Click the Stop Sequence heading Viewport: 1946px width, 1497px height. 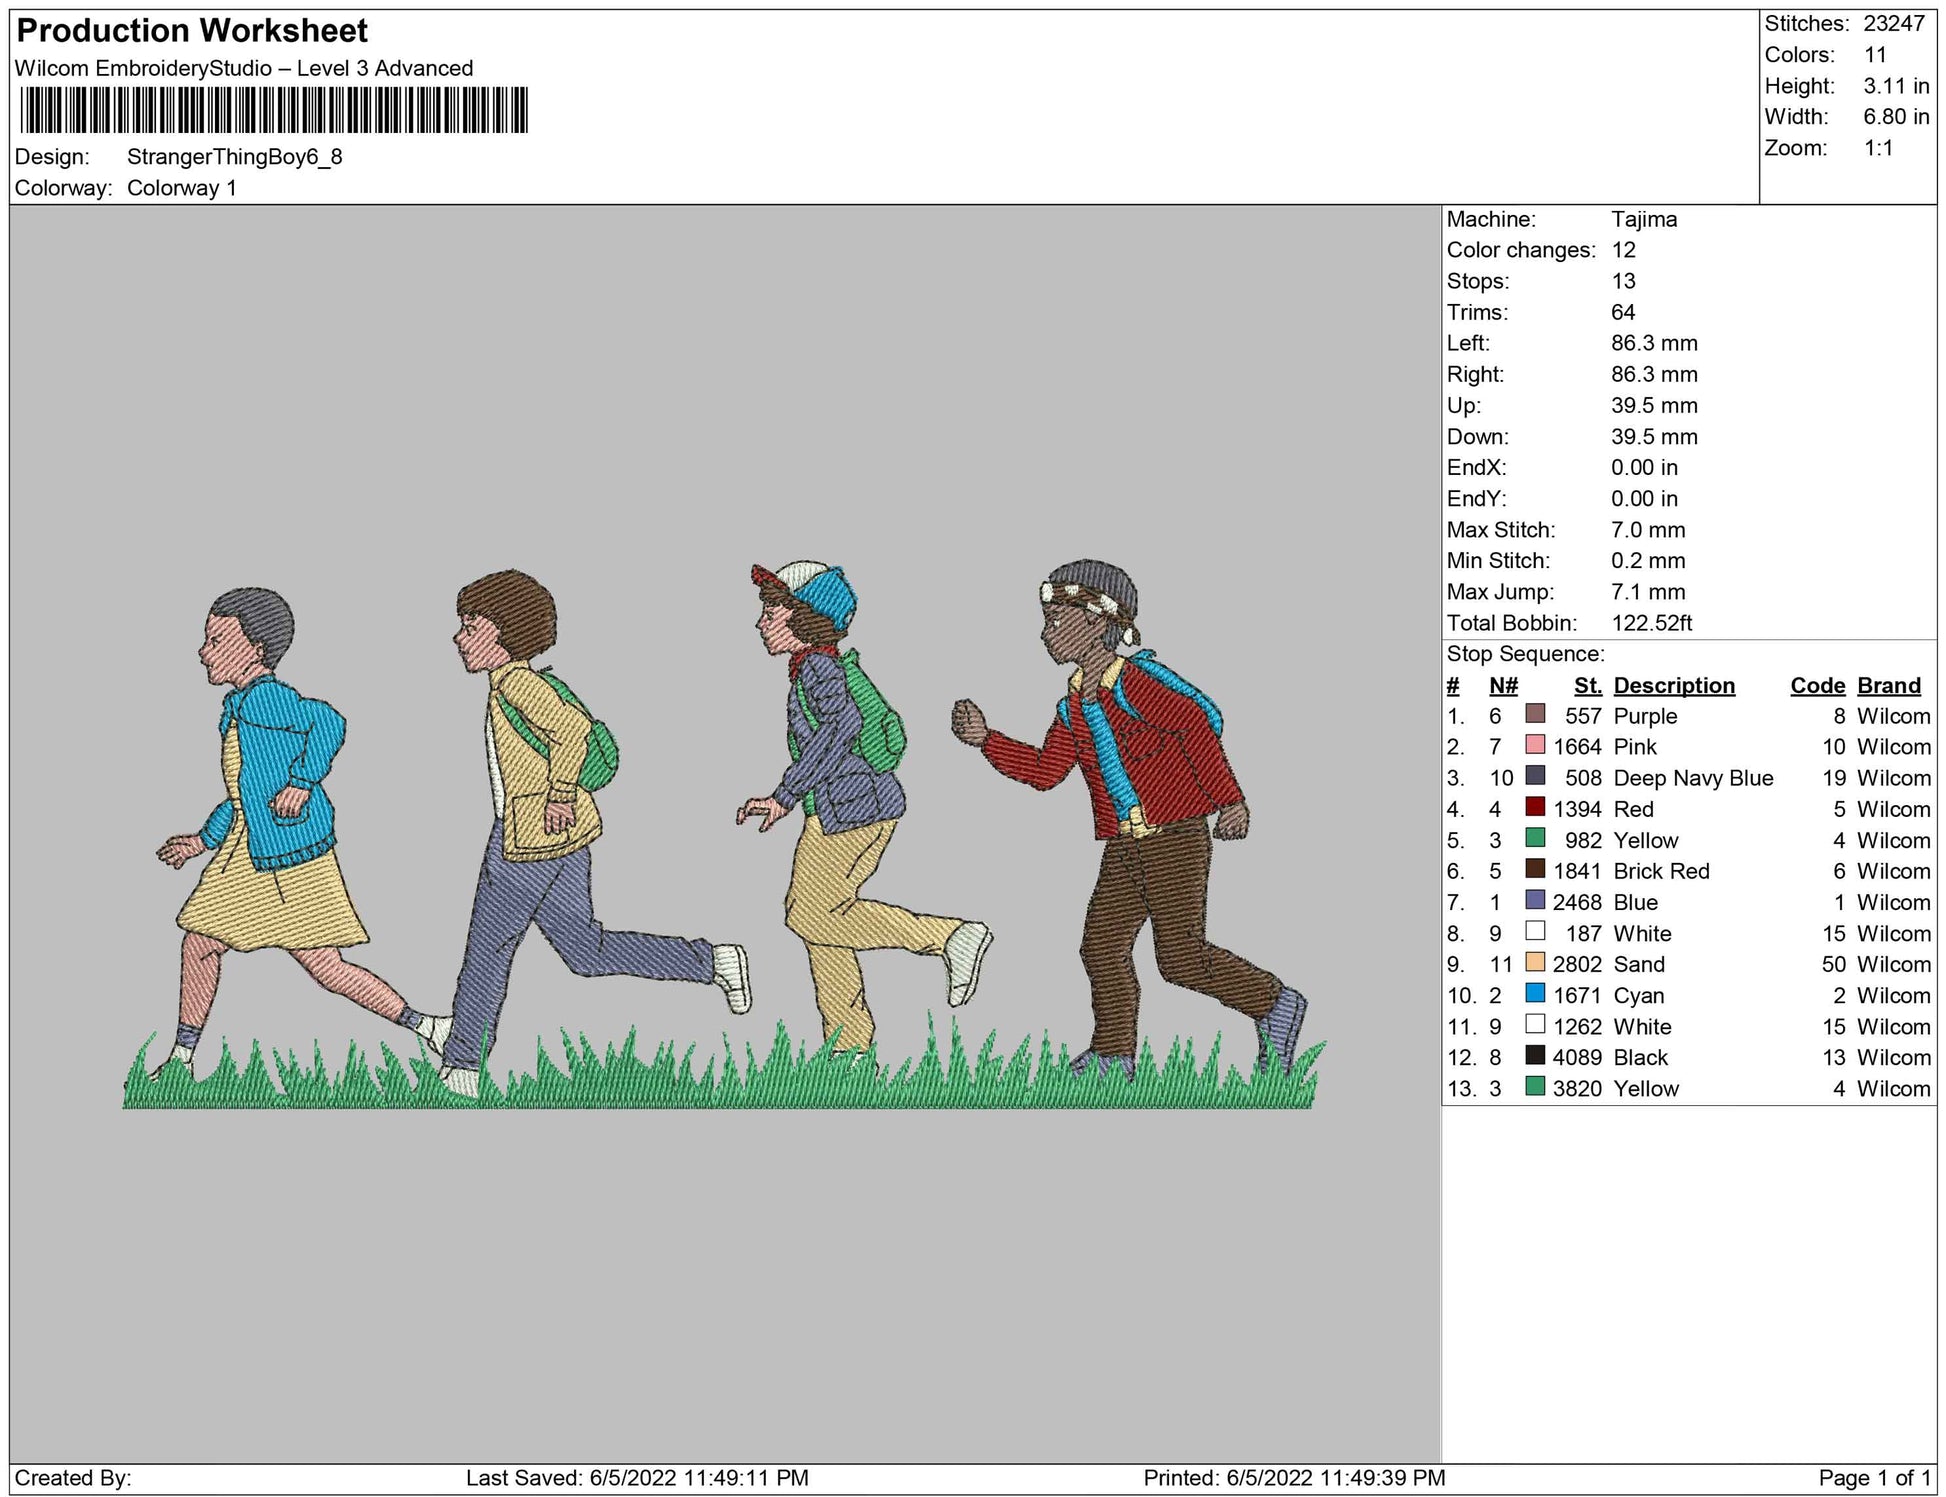[x=1524, y=654]
